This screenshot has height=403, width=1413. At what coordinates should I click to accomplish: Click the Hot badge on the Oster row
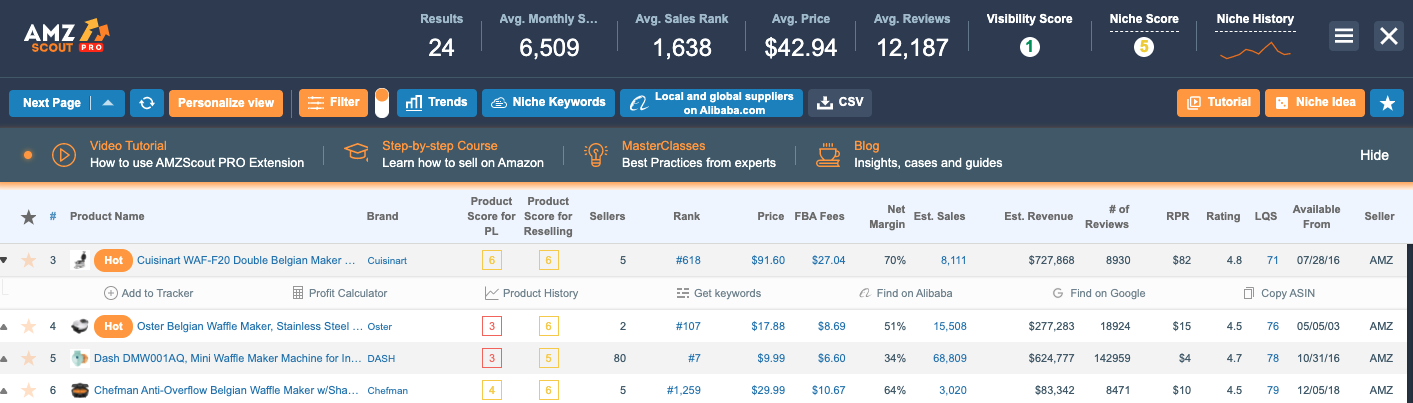coord(113,326)
